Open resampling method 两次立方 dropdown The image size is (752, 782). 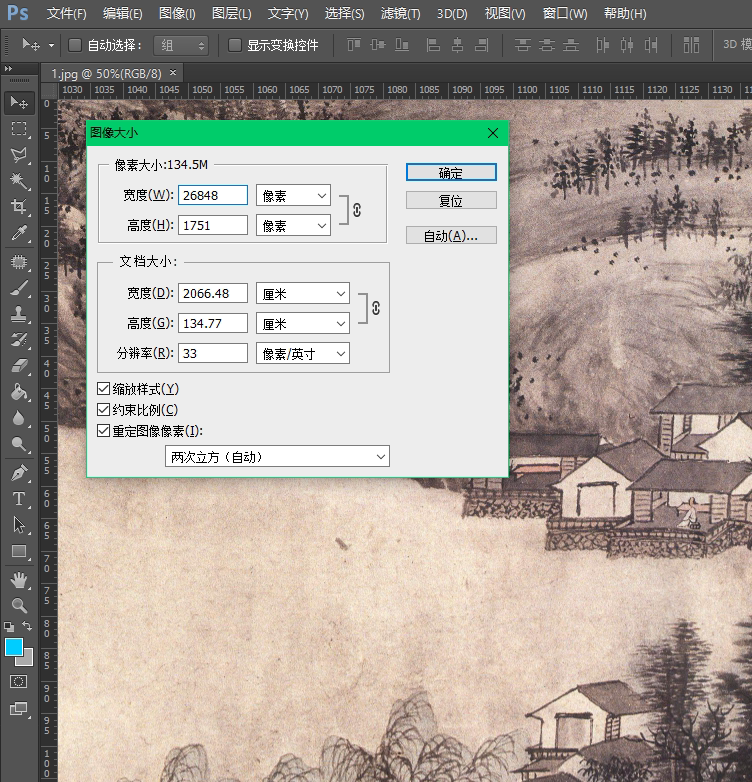pos(277,456)
